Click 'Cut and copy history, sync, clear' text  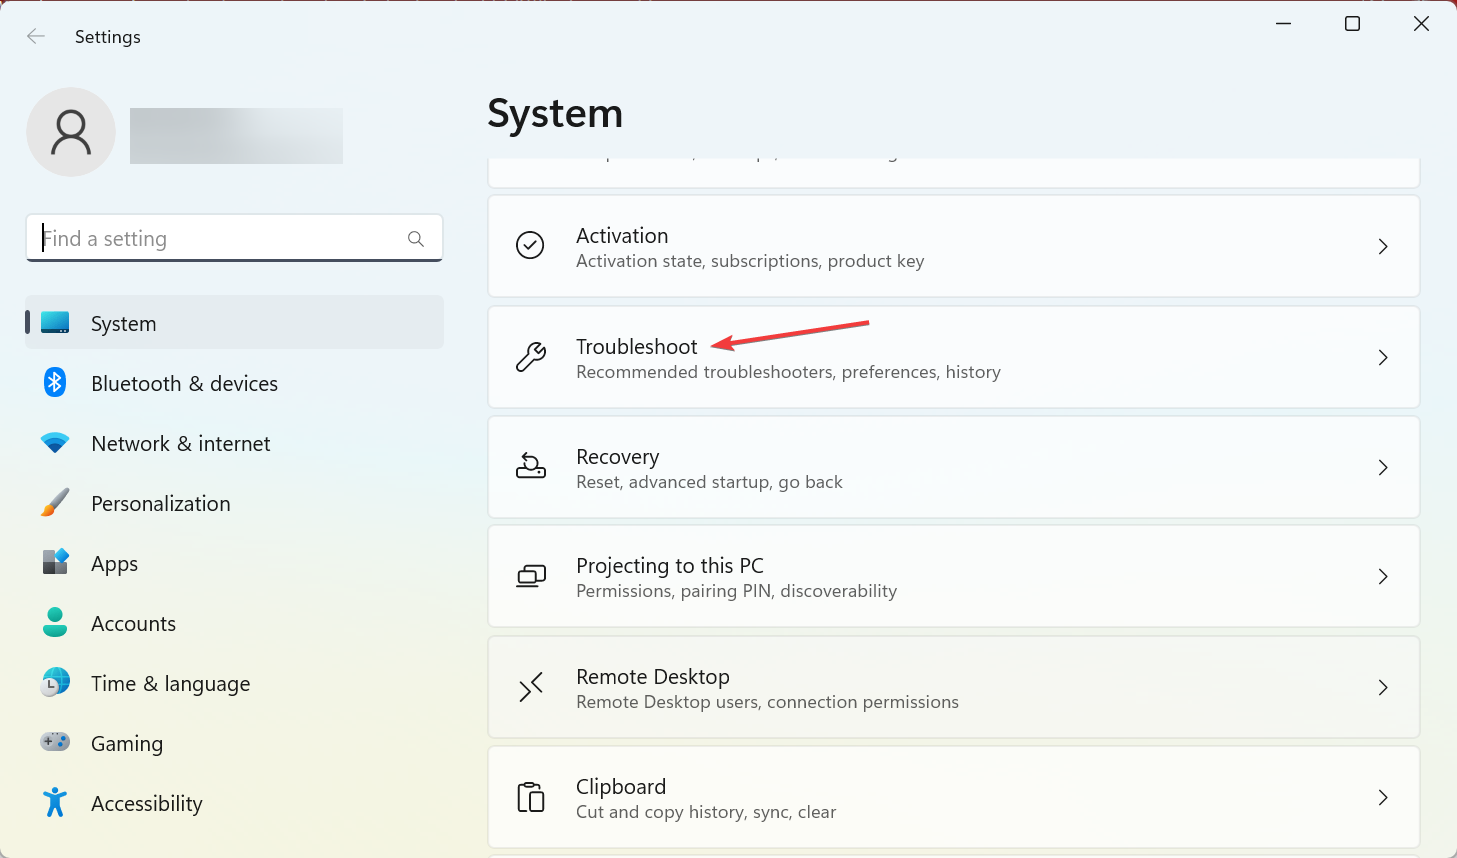(x=706, y=812)
